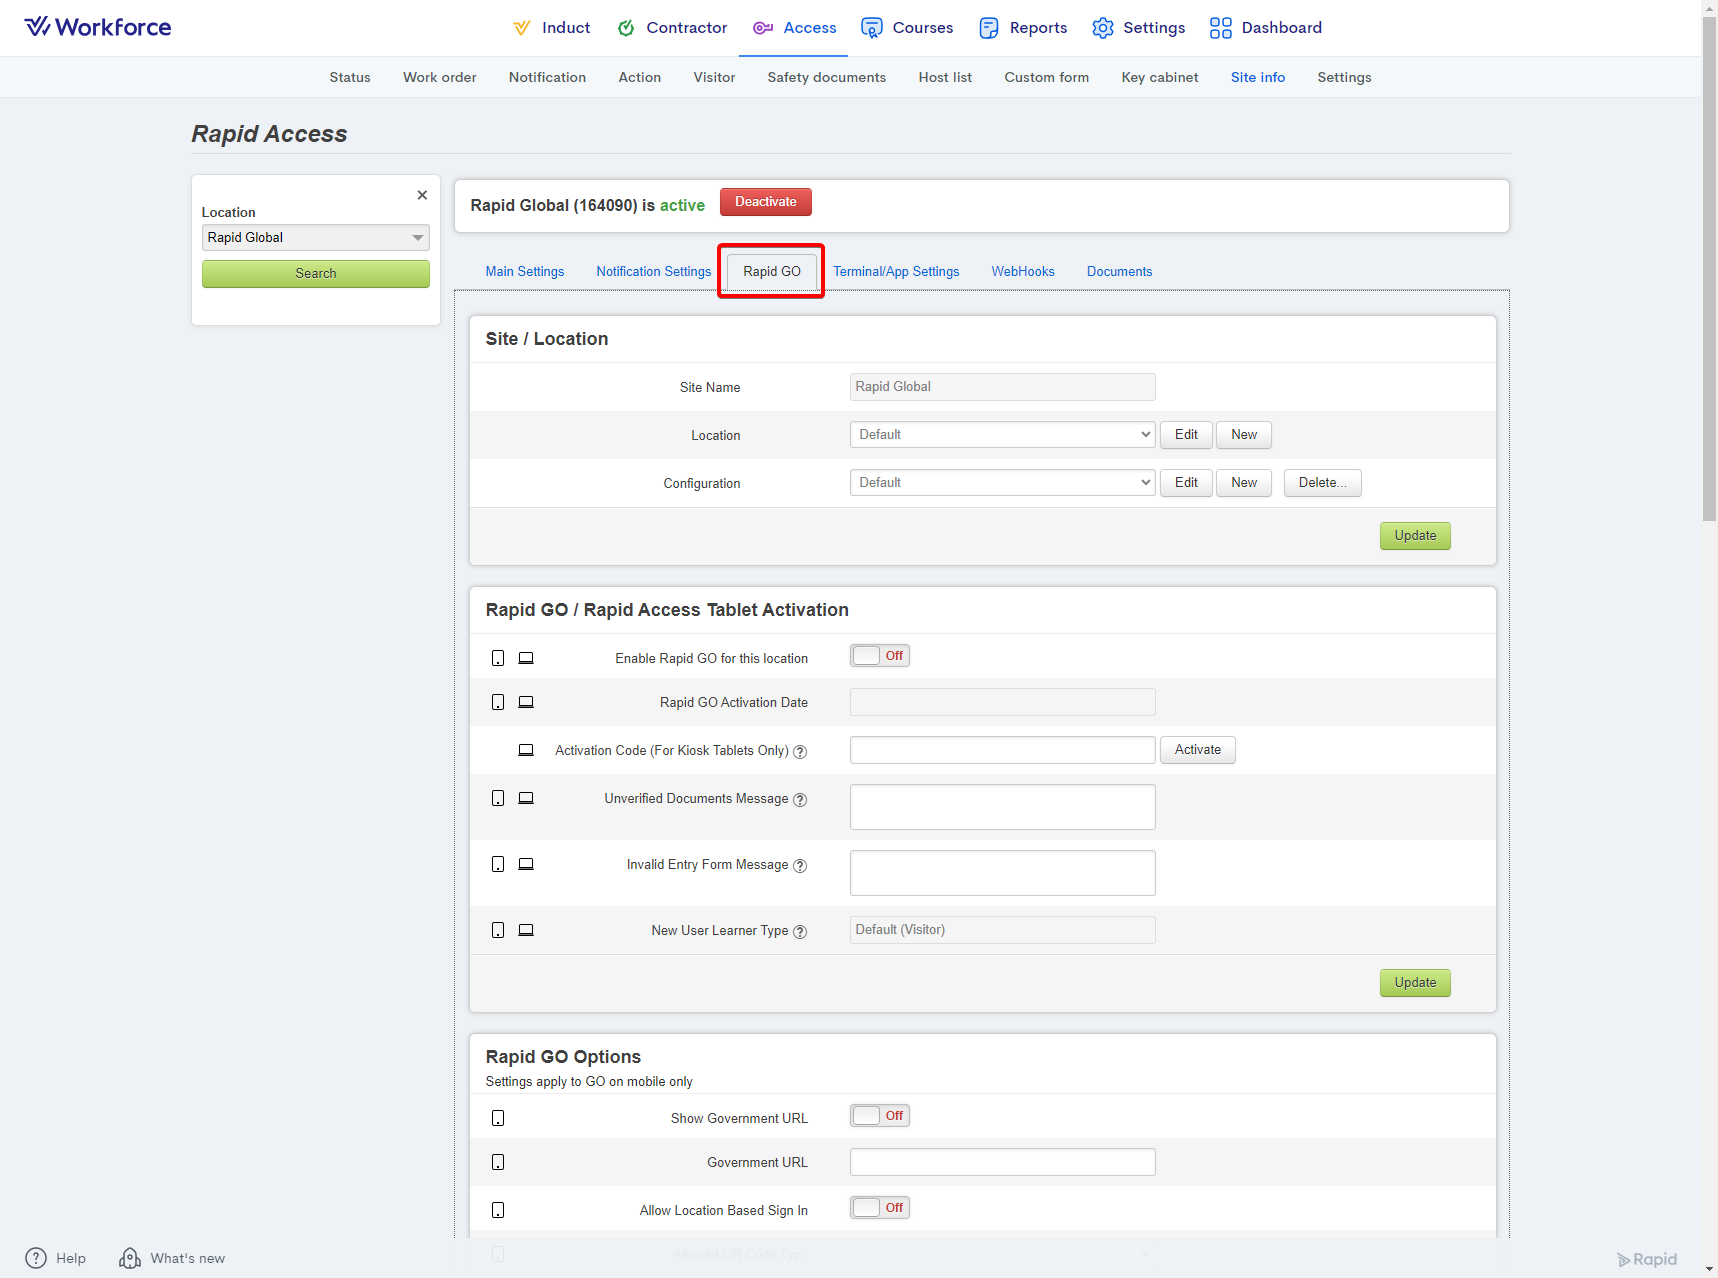Screen dimensions: 1718x1278
Task: Toggle Enable Rapid GO for this location
Action: point(880,656)
